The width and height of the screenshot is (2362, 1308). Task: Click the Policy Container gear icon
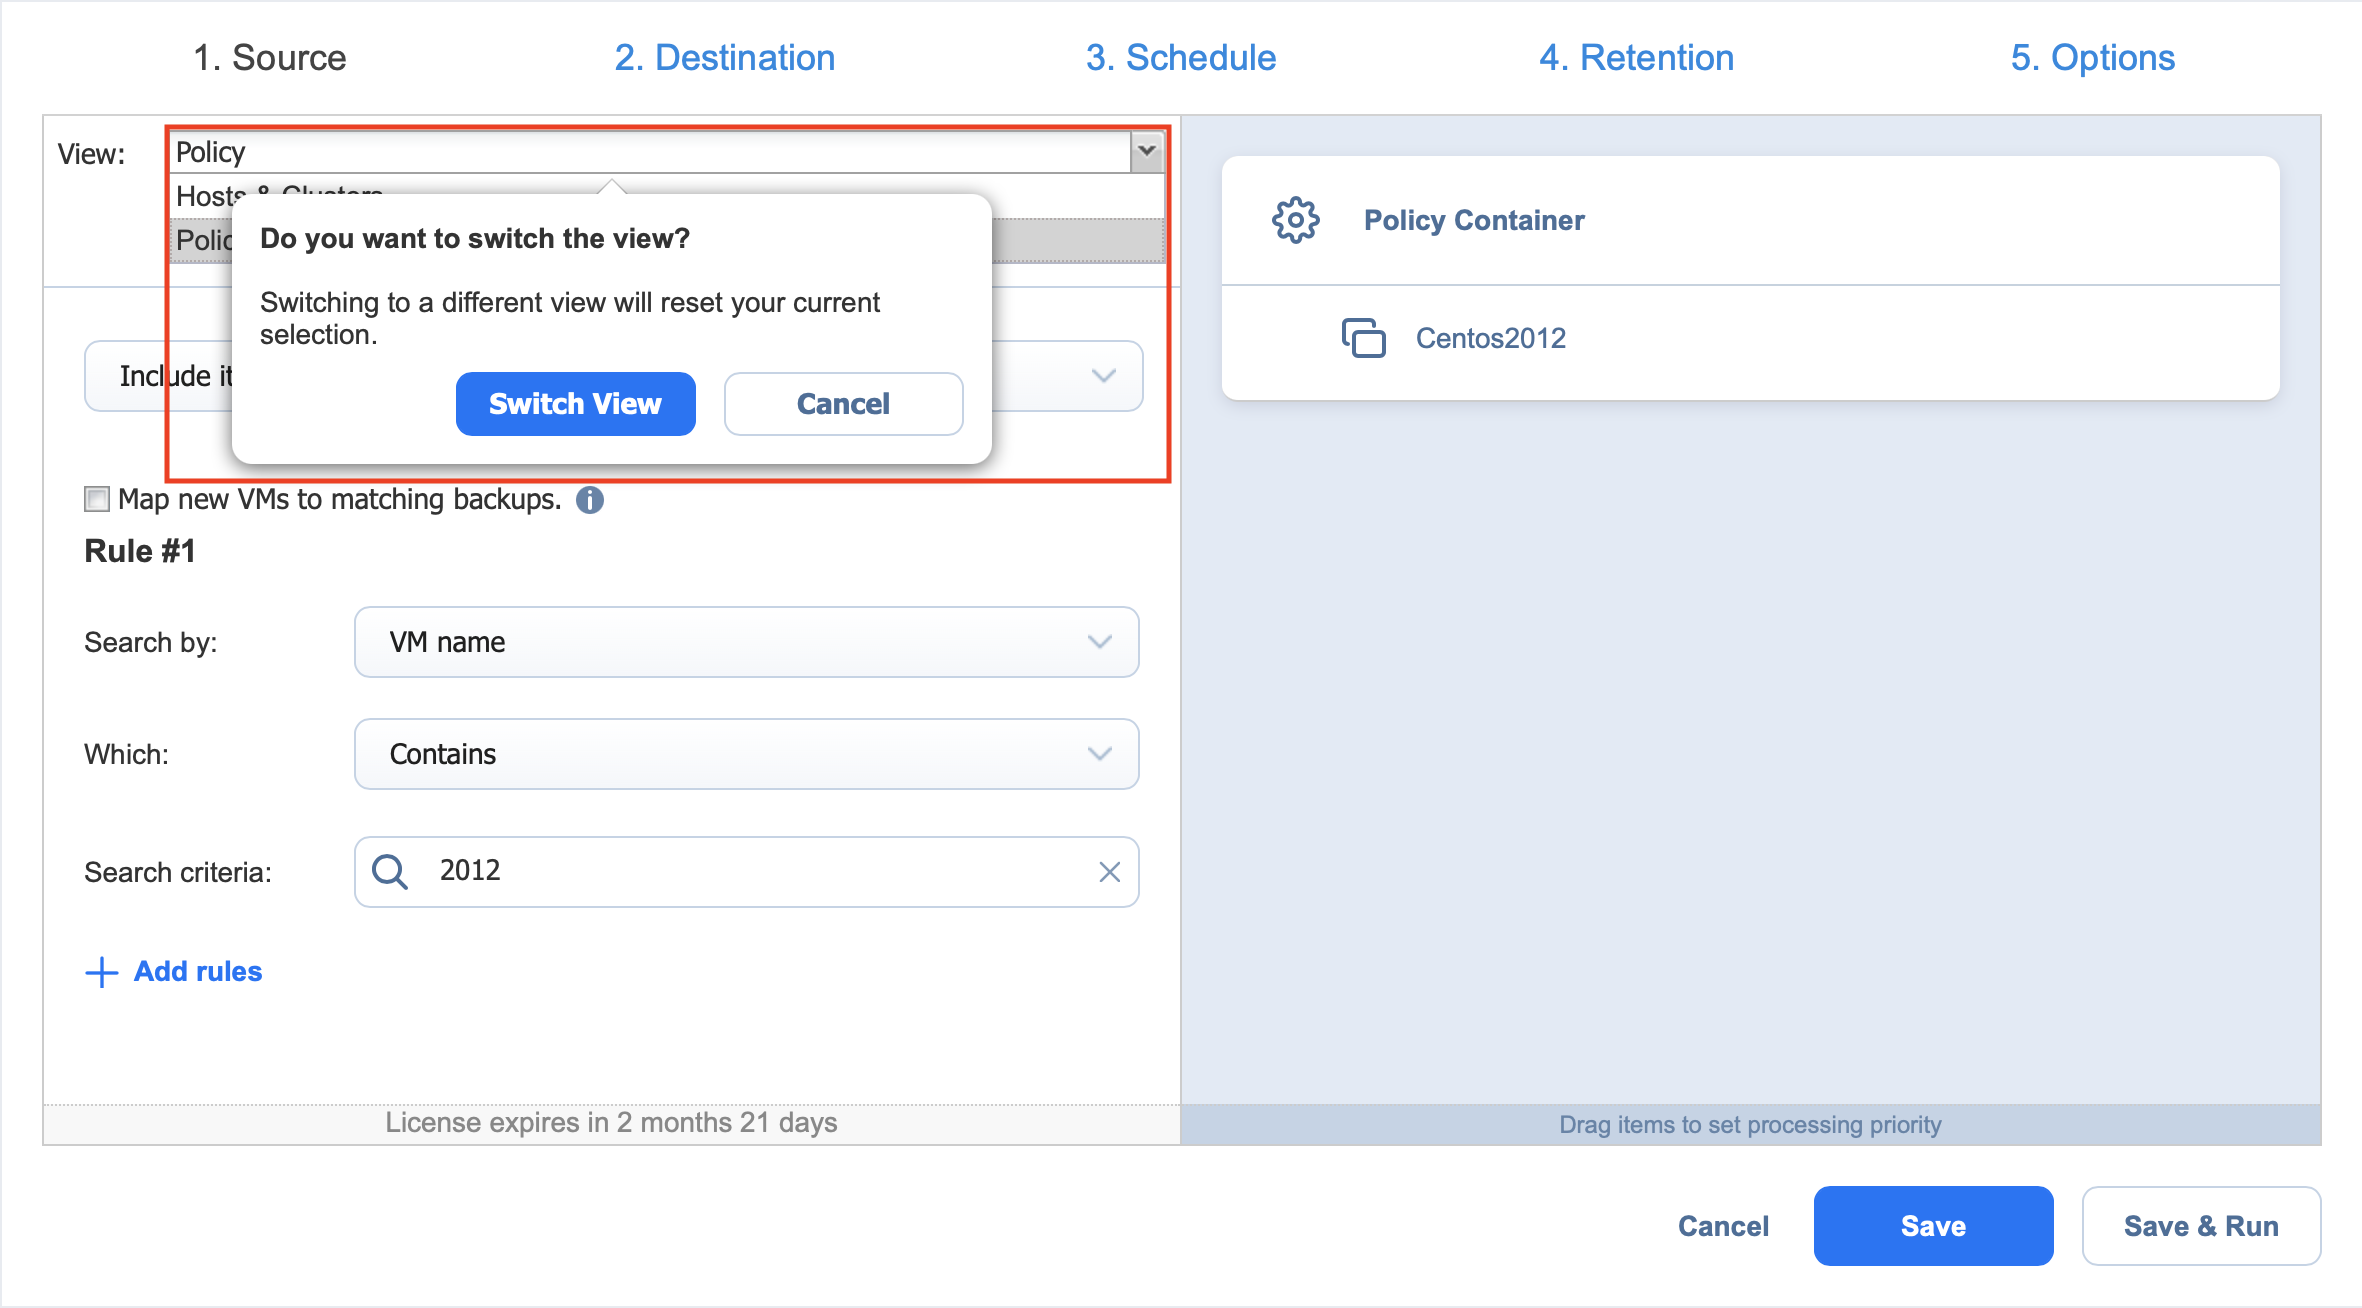(x=1295, y=220)
